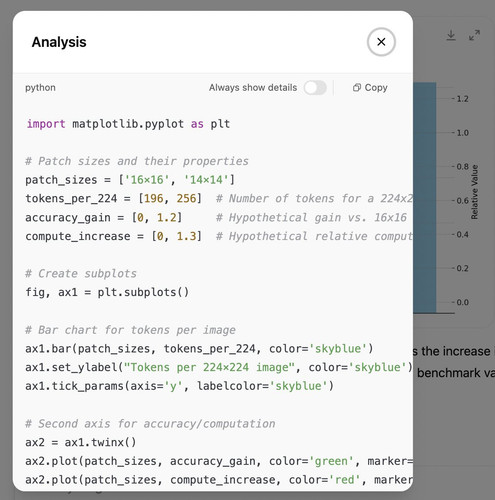495x500 pixels.
Task: Click the Relative Value axis label
Action: [474, 192]
